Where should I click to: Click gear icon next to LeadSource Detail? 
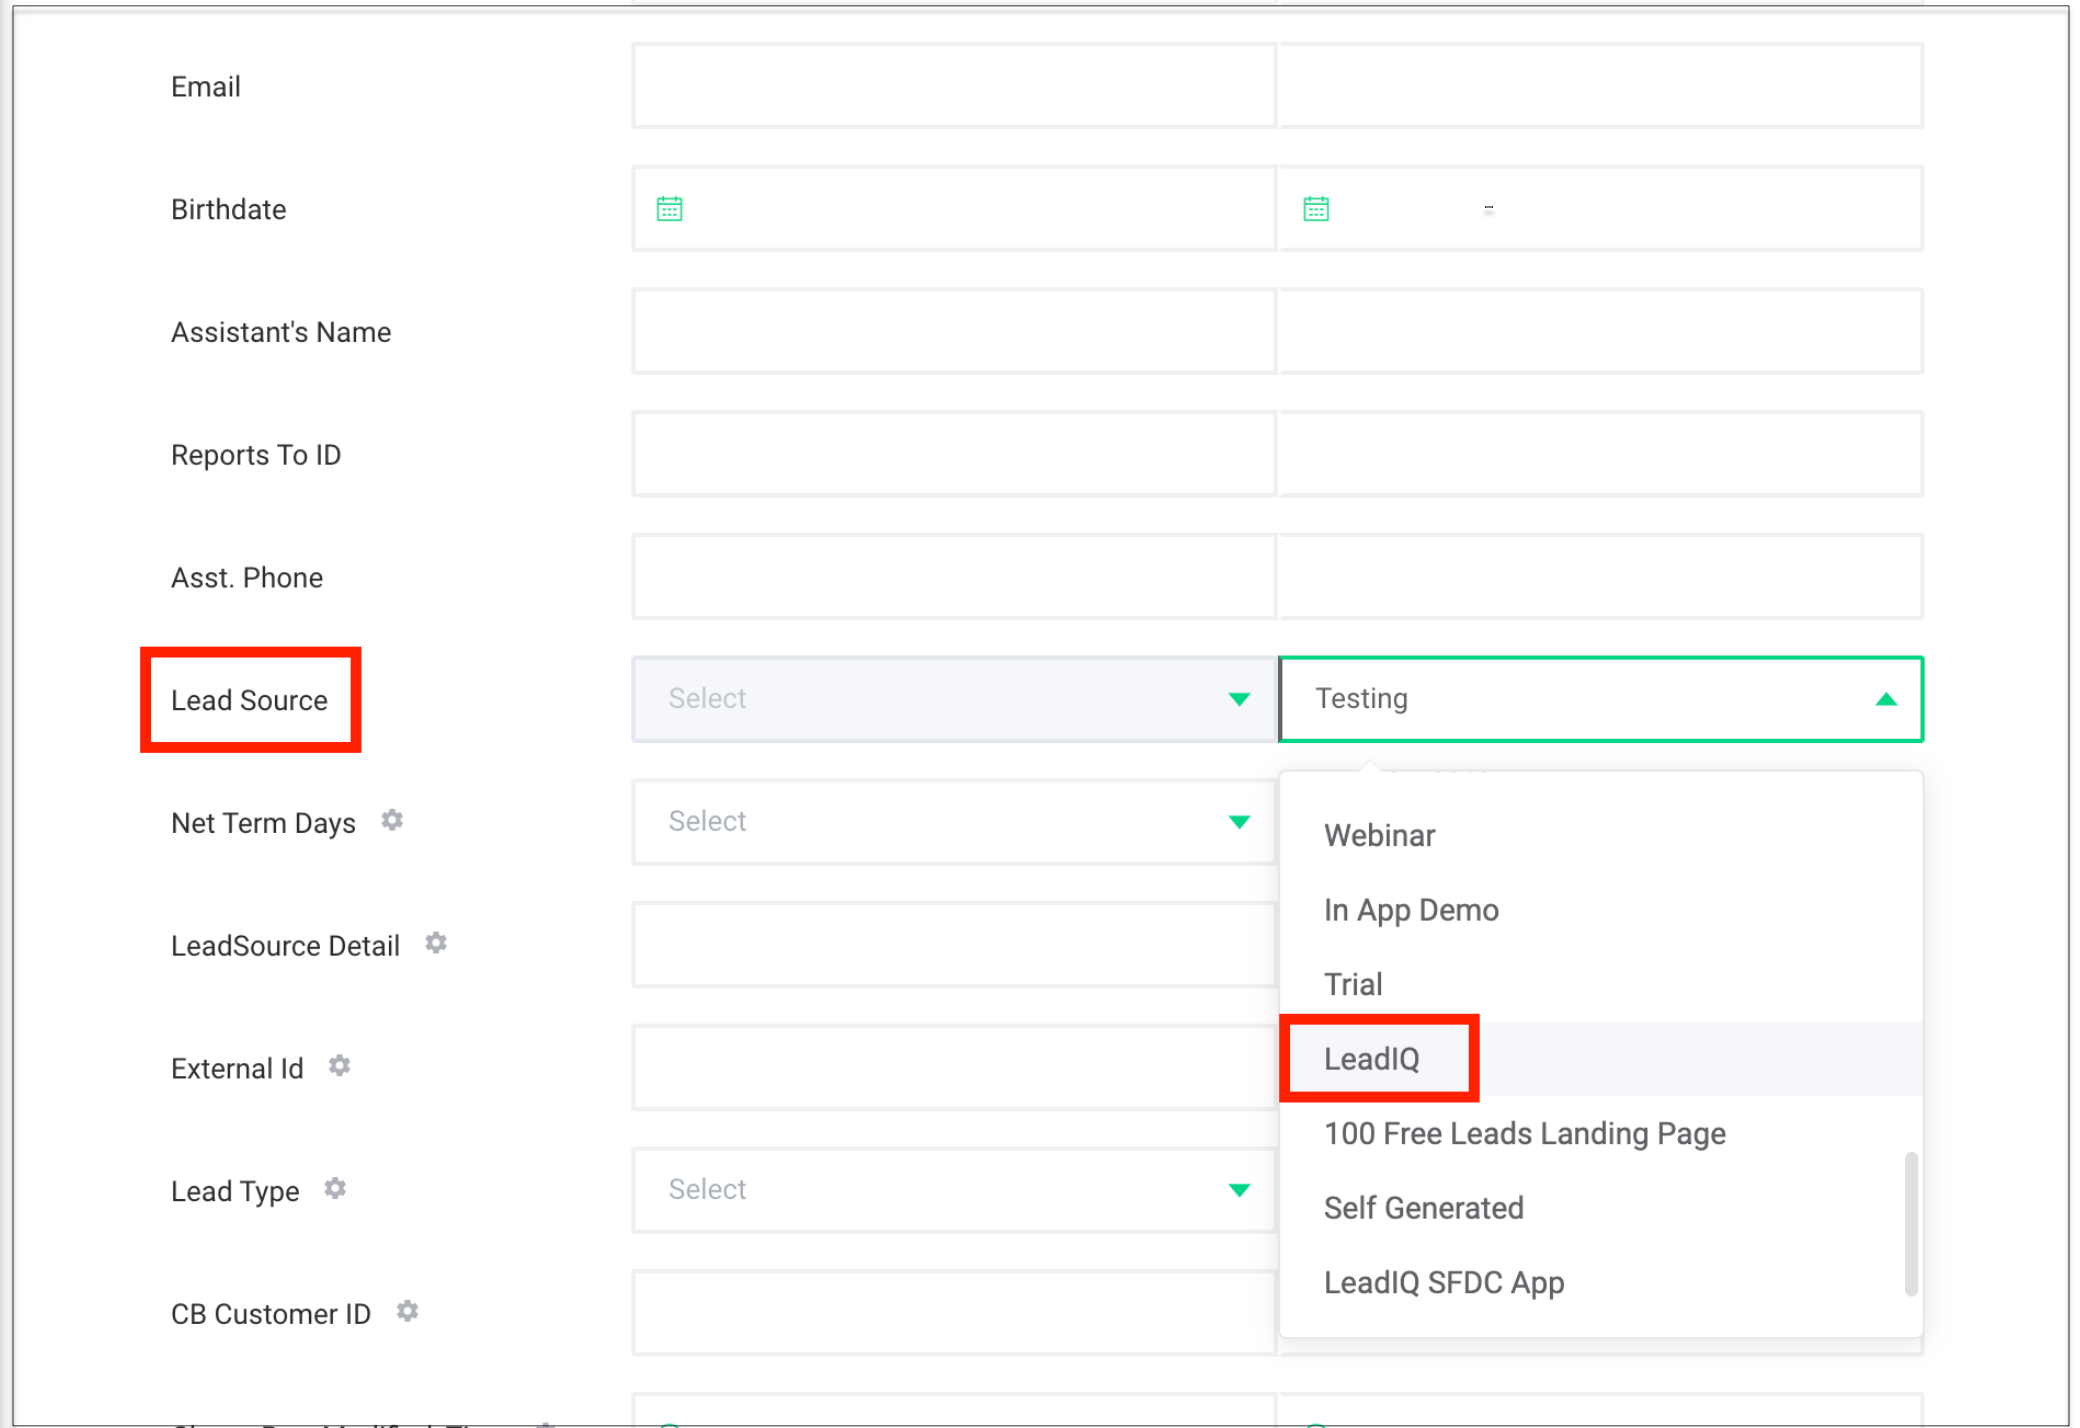tap(436, 943)
